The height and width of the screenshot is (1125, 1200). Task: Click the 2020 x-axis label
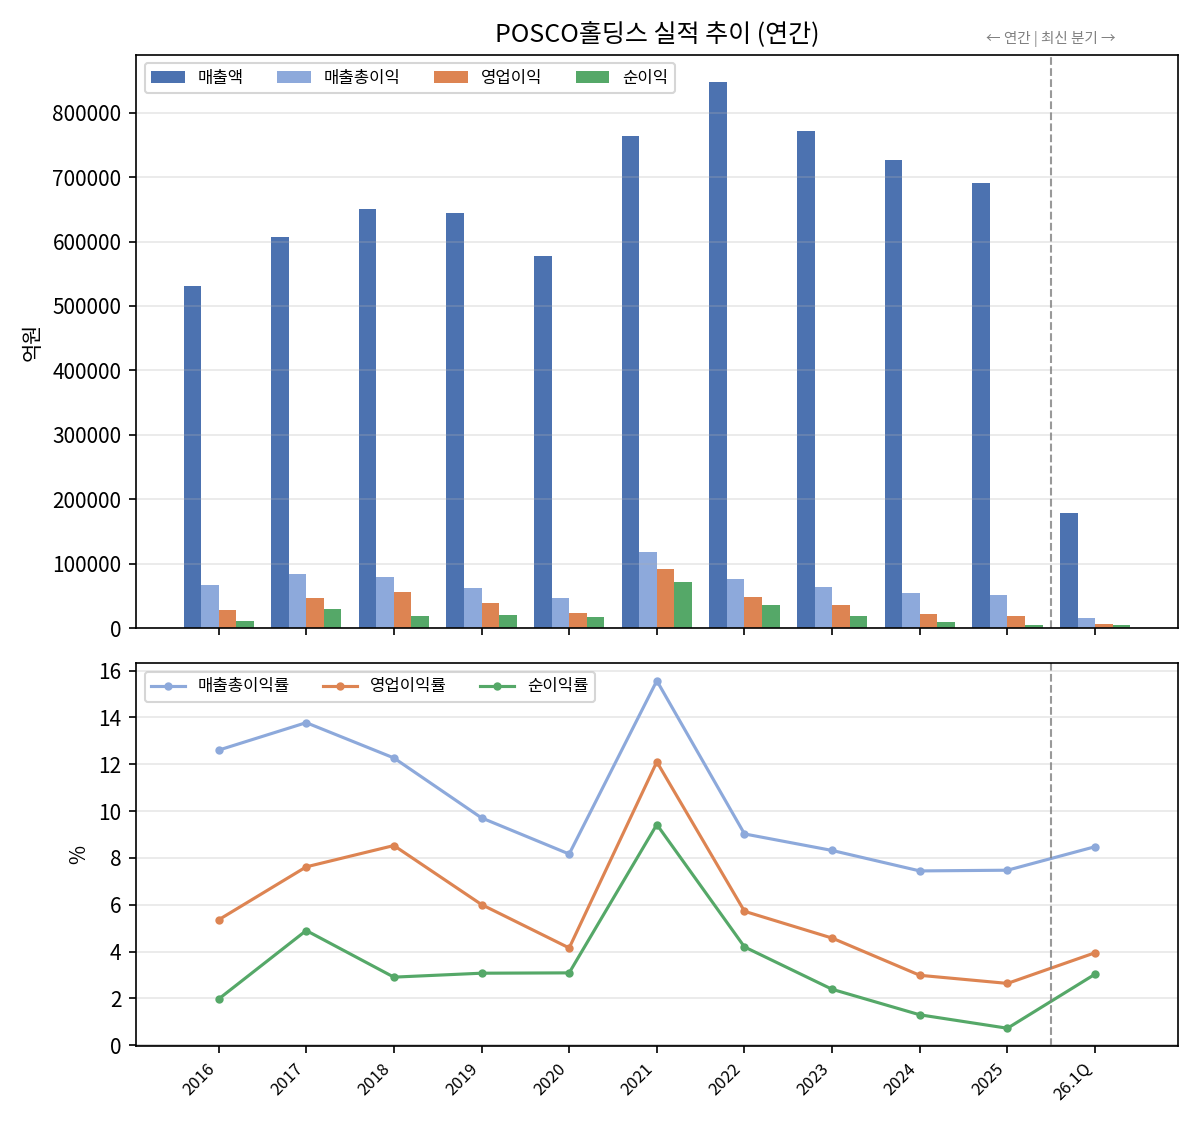point(549,1079)
